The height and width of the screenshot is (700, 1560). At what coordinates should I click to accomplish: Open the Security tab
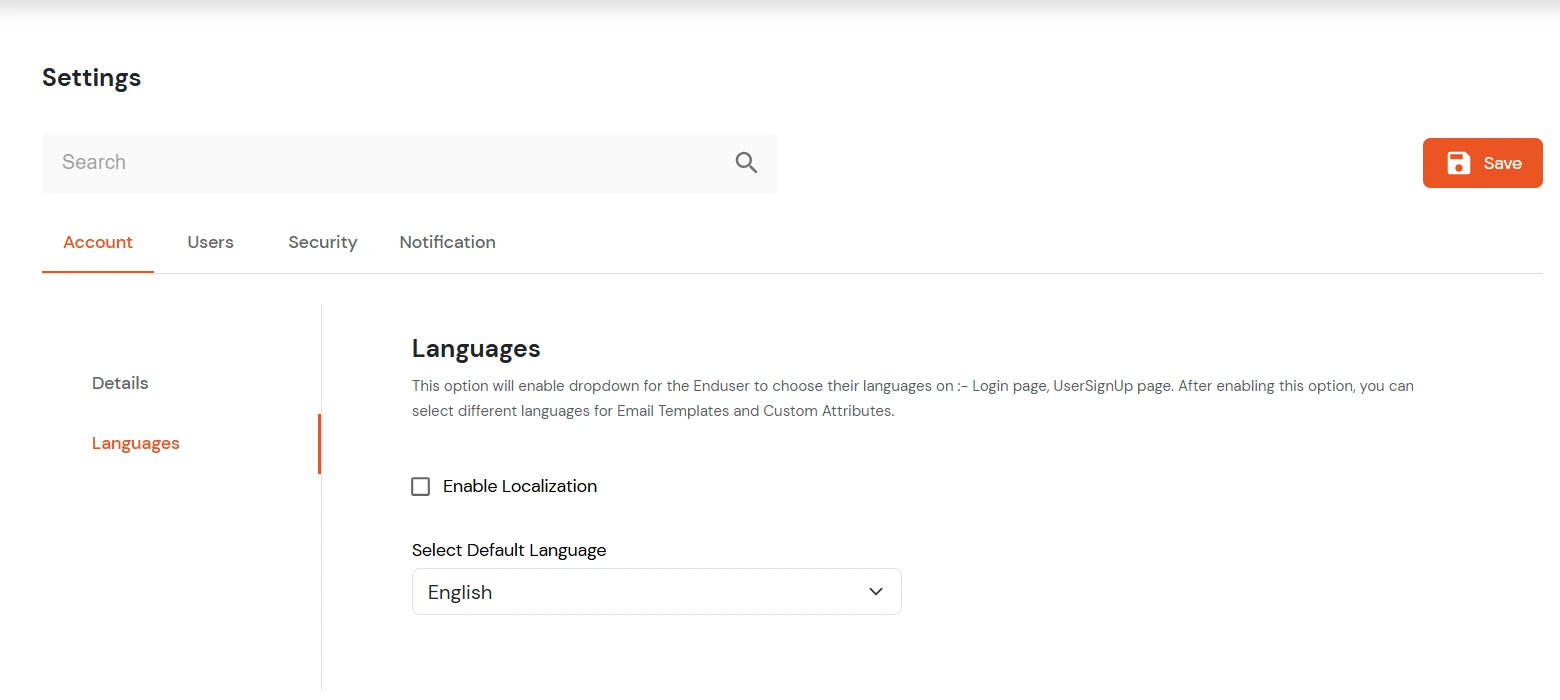(x=322, y=242)
